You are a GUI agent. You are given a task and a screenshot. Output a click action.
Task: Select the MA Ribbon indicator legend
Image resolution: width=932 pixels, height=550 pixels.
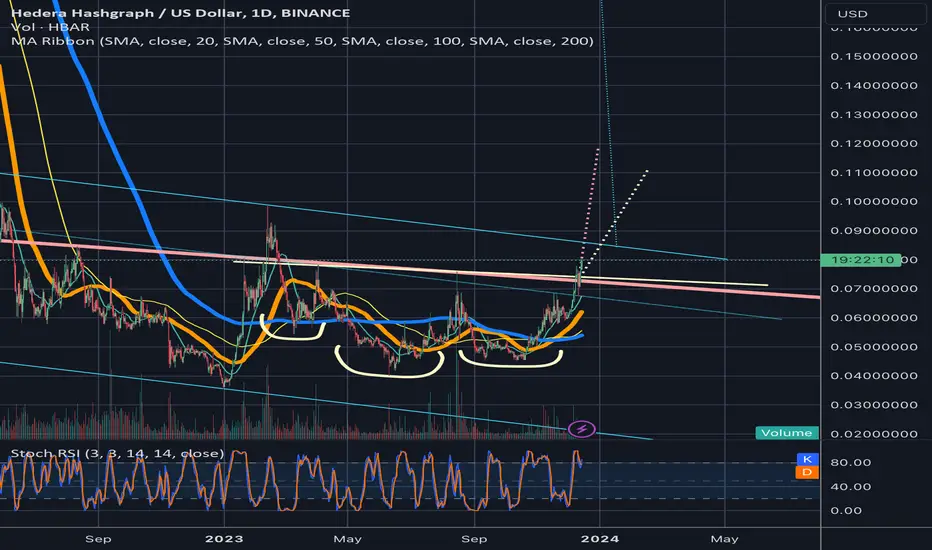[x=302, y=41]
